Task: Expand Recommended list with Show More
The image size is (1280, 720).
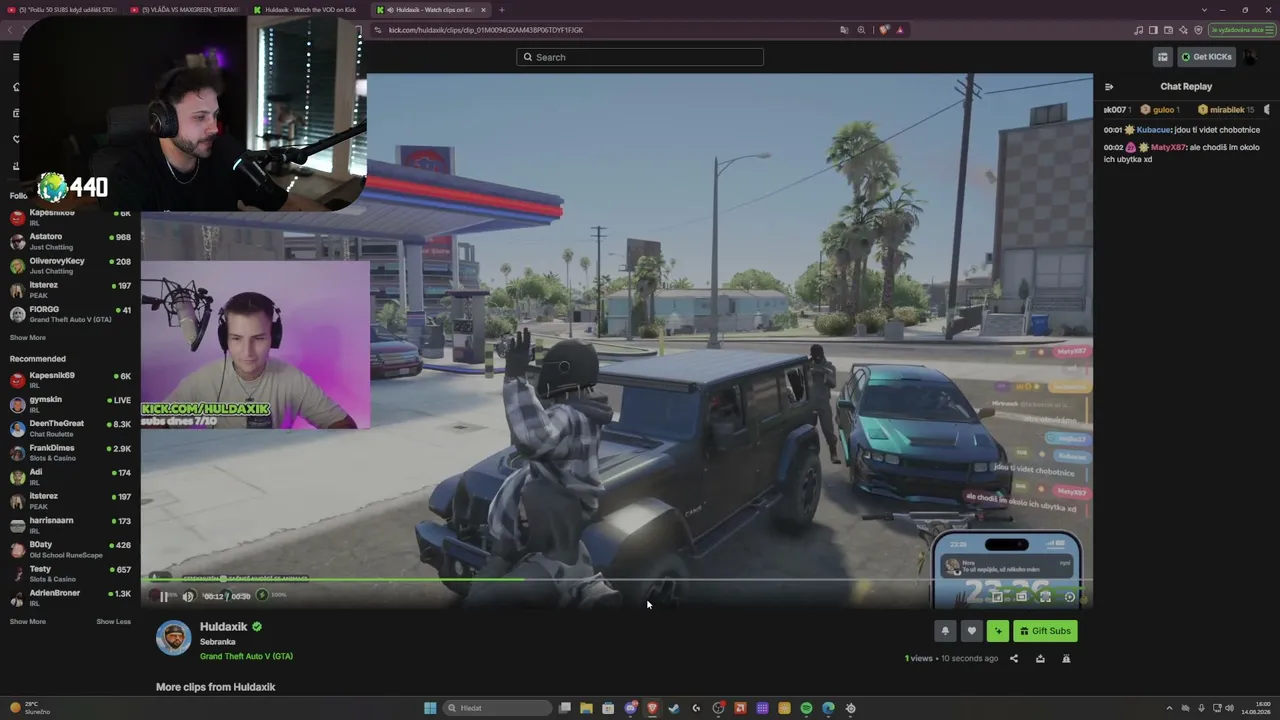Action: 28,622
